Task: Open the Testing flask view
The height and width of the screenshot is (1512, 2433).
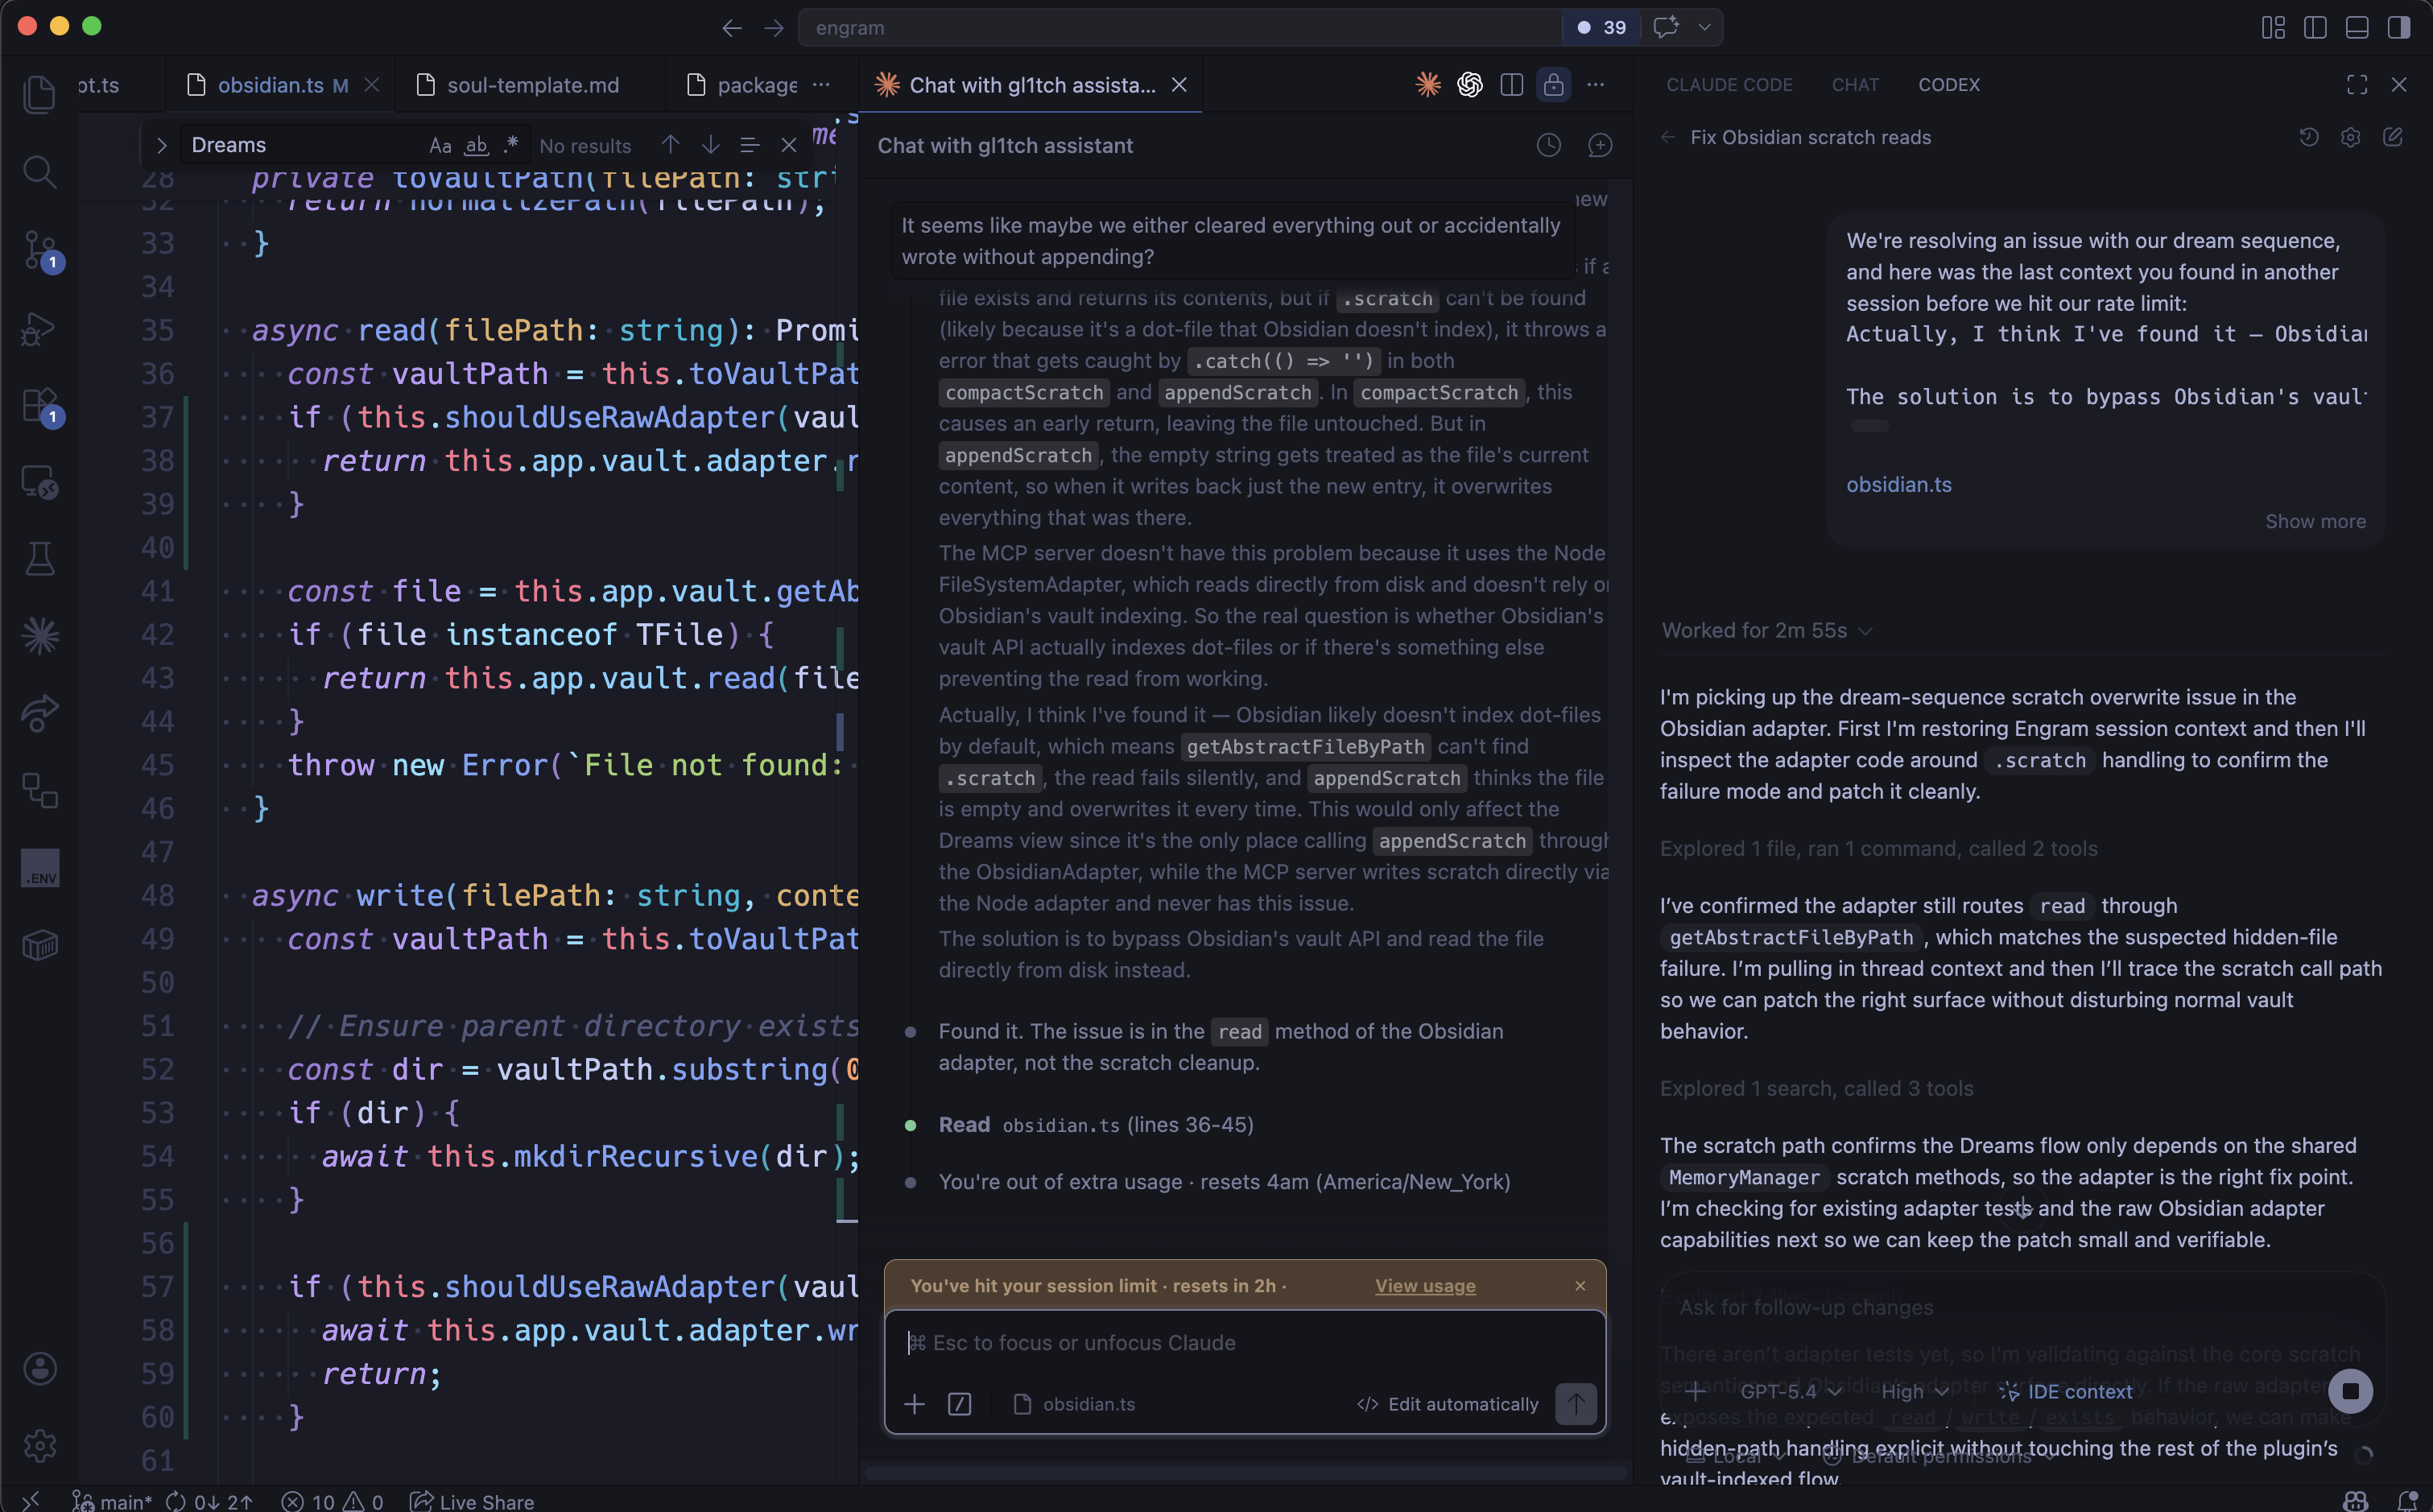Action: [x=39, y=559]
